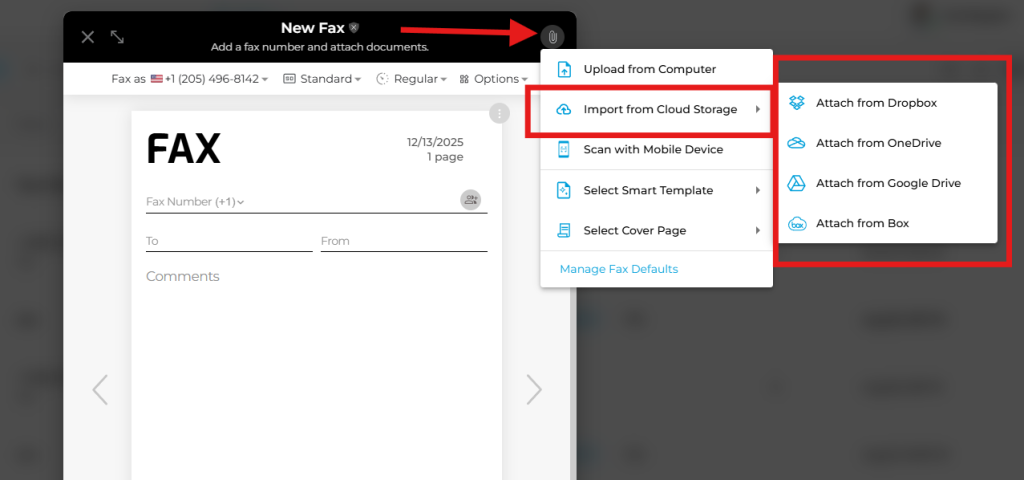The width and height of the screenshot is (1024, 480).
Task: Click the From input field
Action: pos(404,241)
